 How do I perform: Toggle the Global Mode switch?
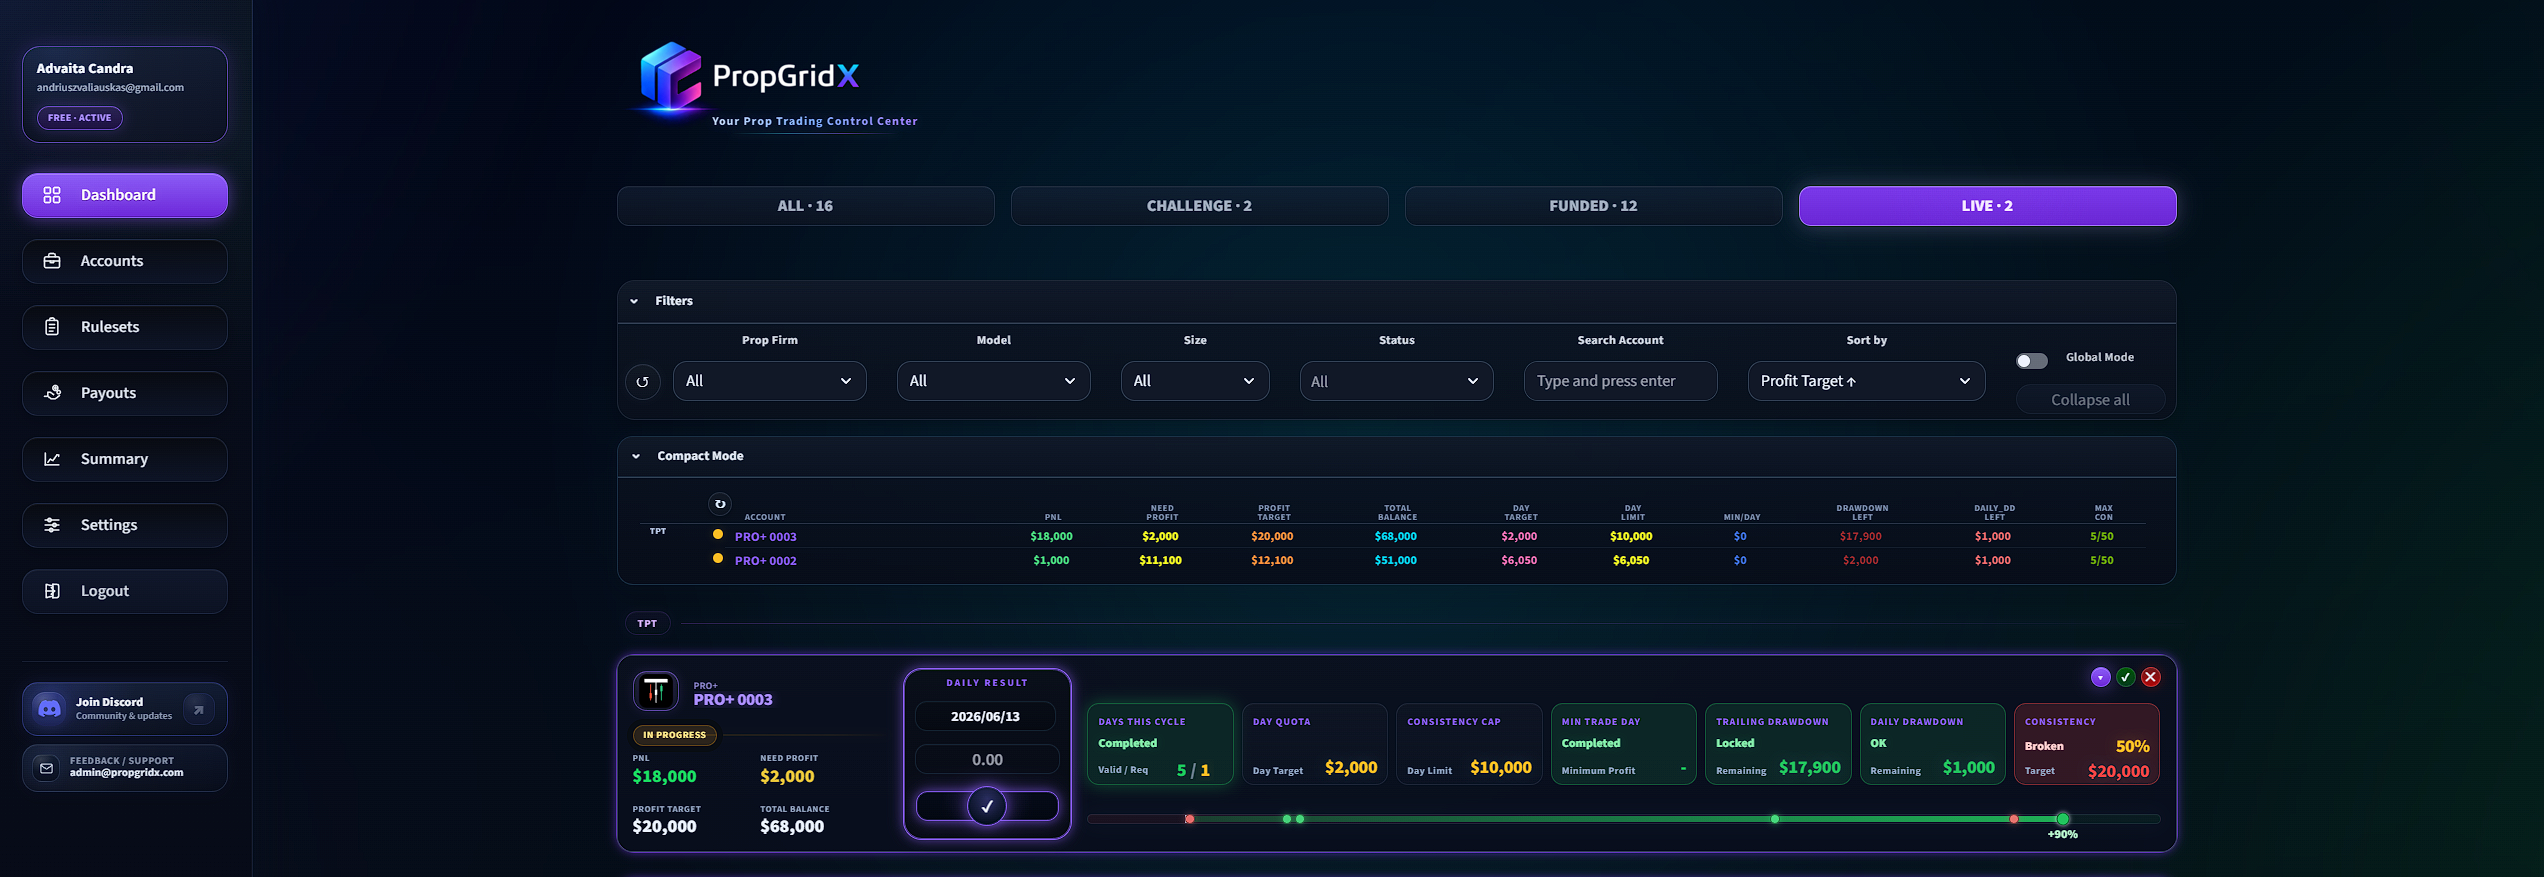(x=2031, y=361)
